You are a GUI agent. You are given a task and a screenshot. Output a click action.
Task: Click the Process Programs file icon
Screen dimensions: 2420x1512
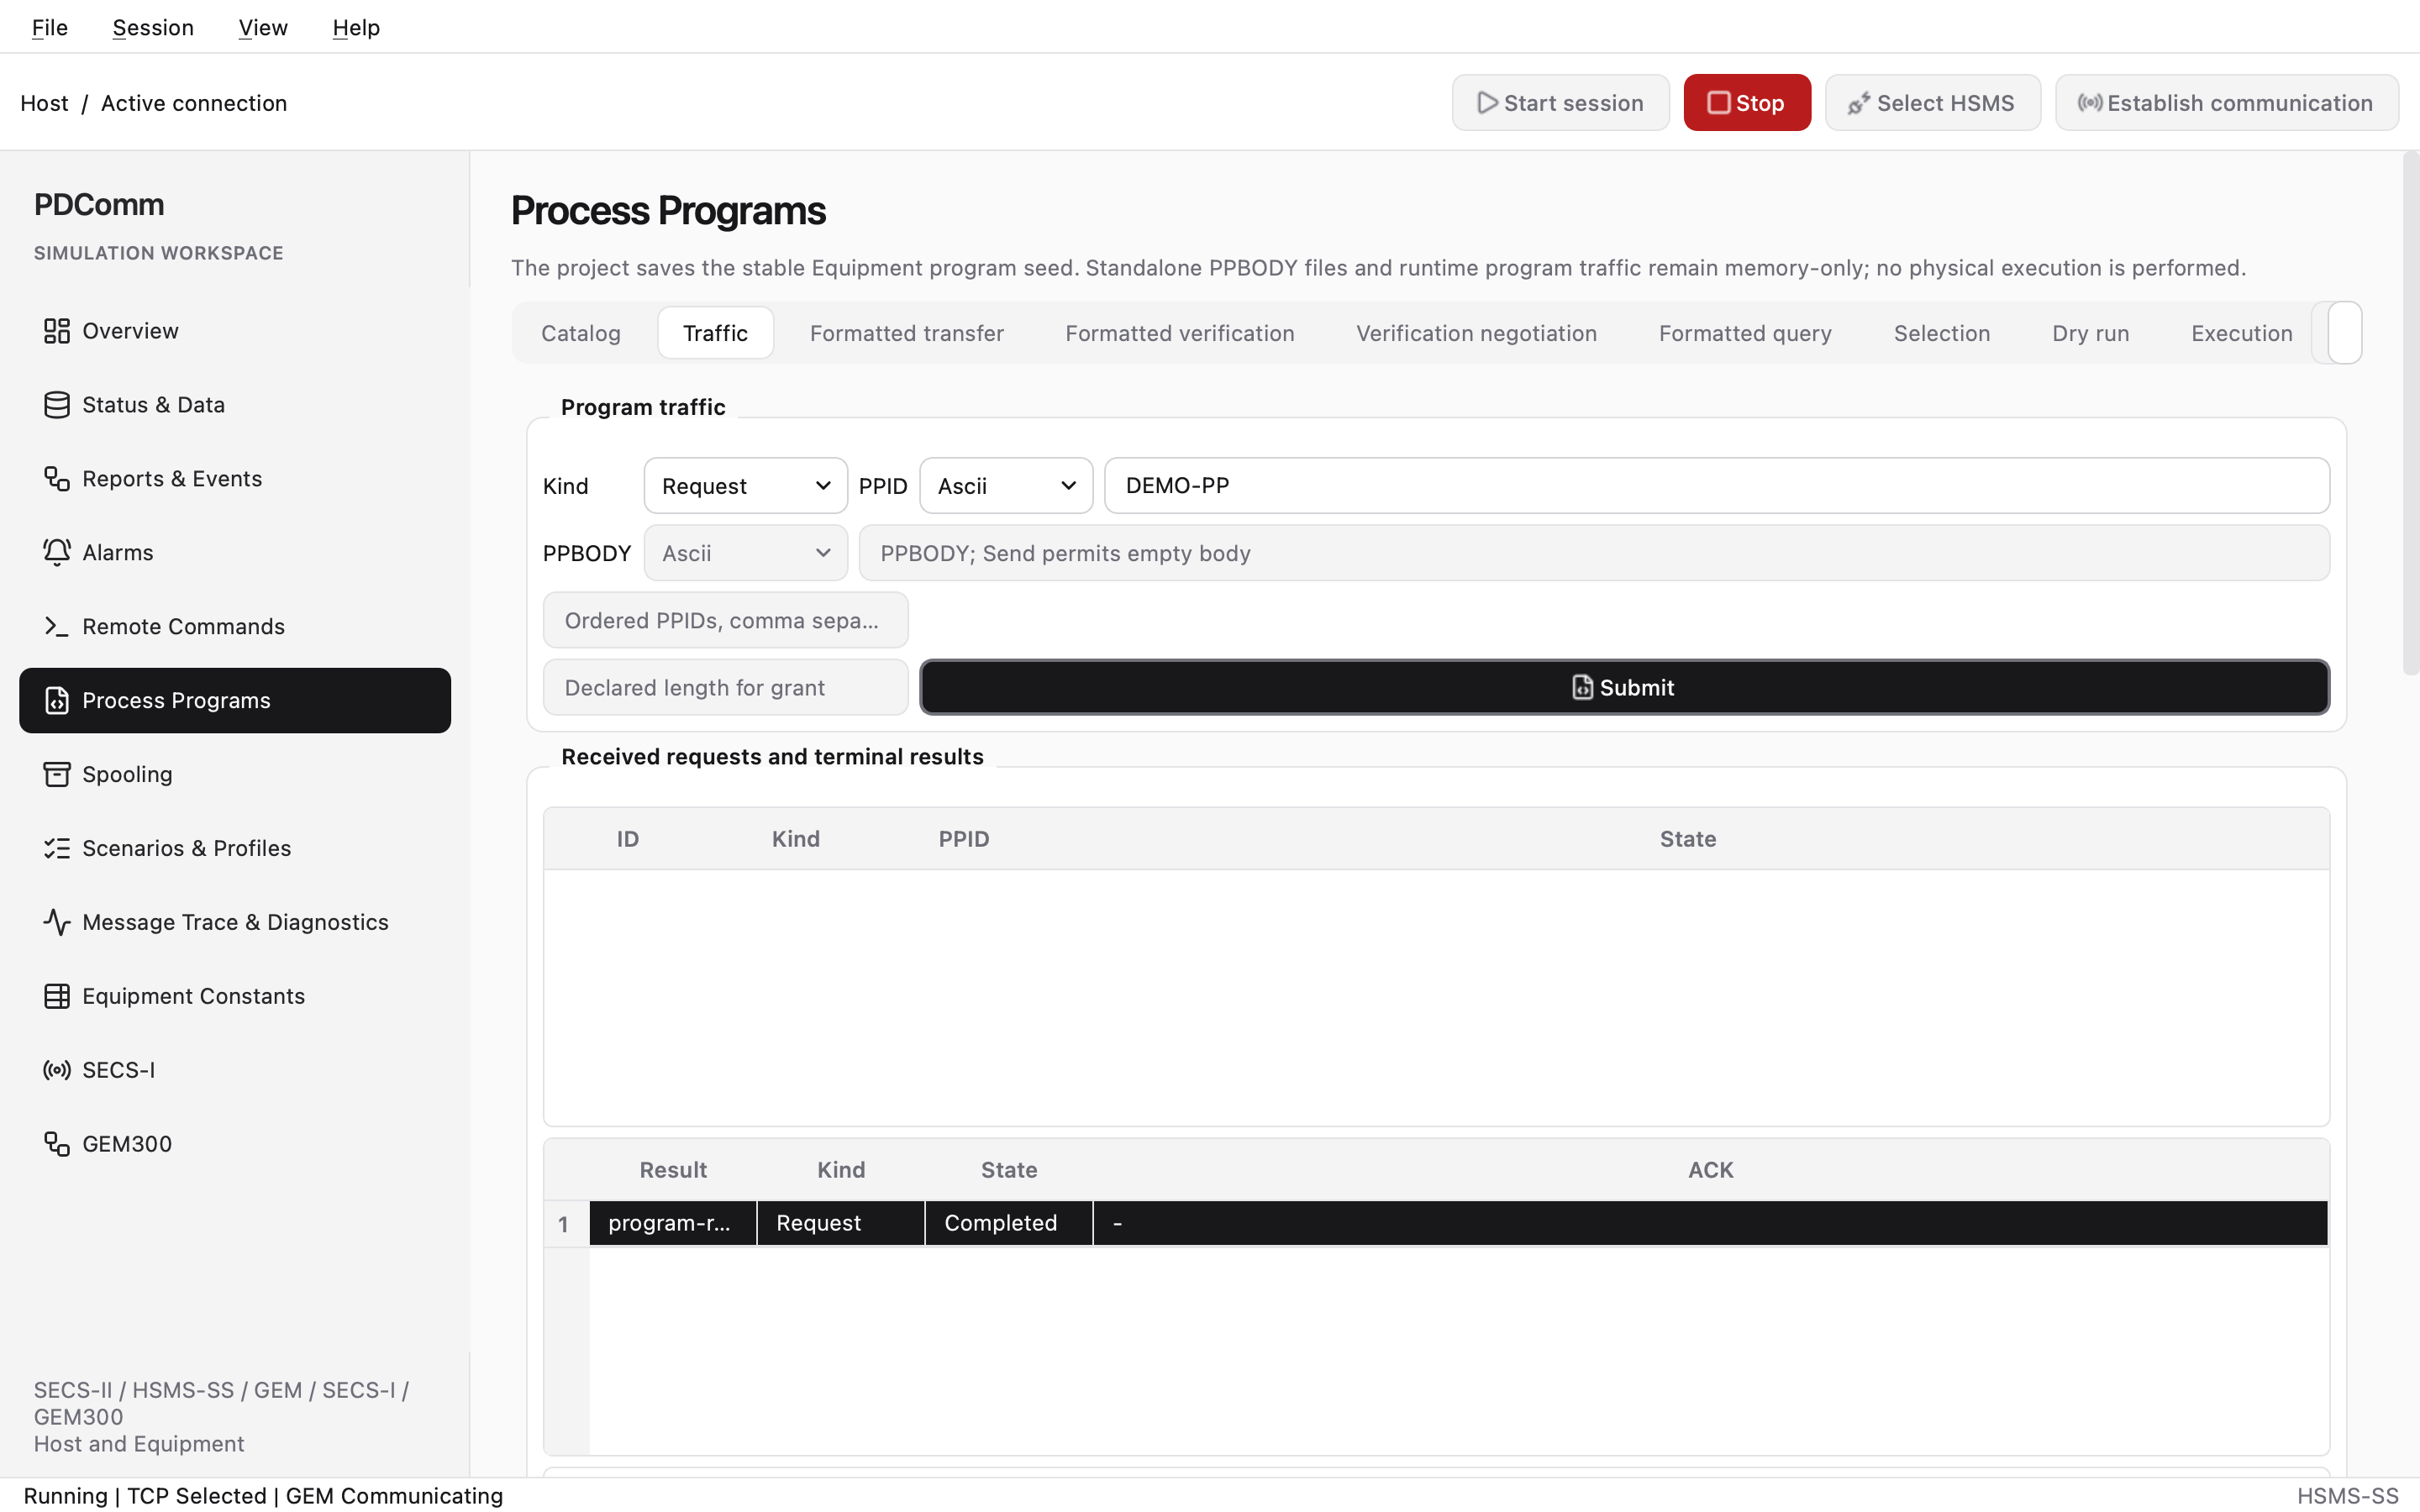click(x=56, y=701)
